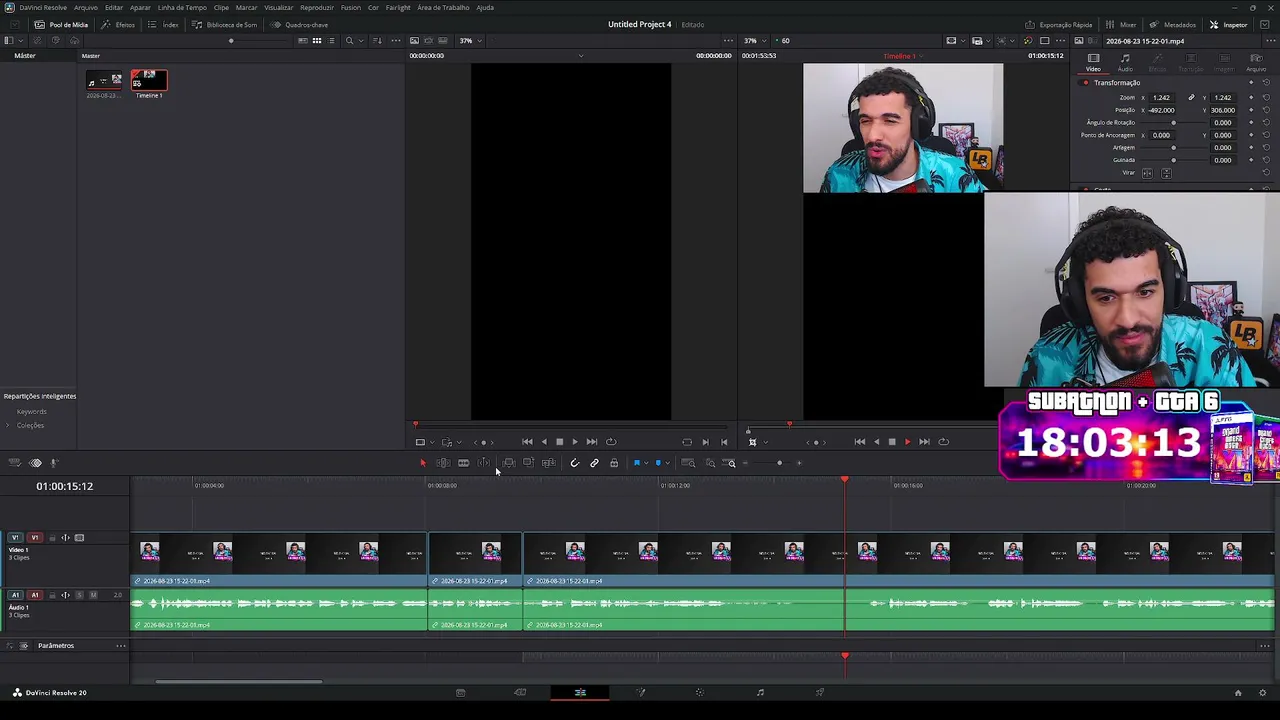Adjust the Arfagem slider
The width and height of the screenshot is (1280, 720).
[1173, 148]
